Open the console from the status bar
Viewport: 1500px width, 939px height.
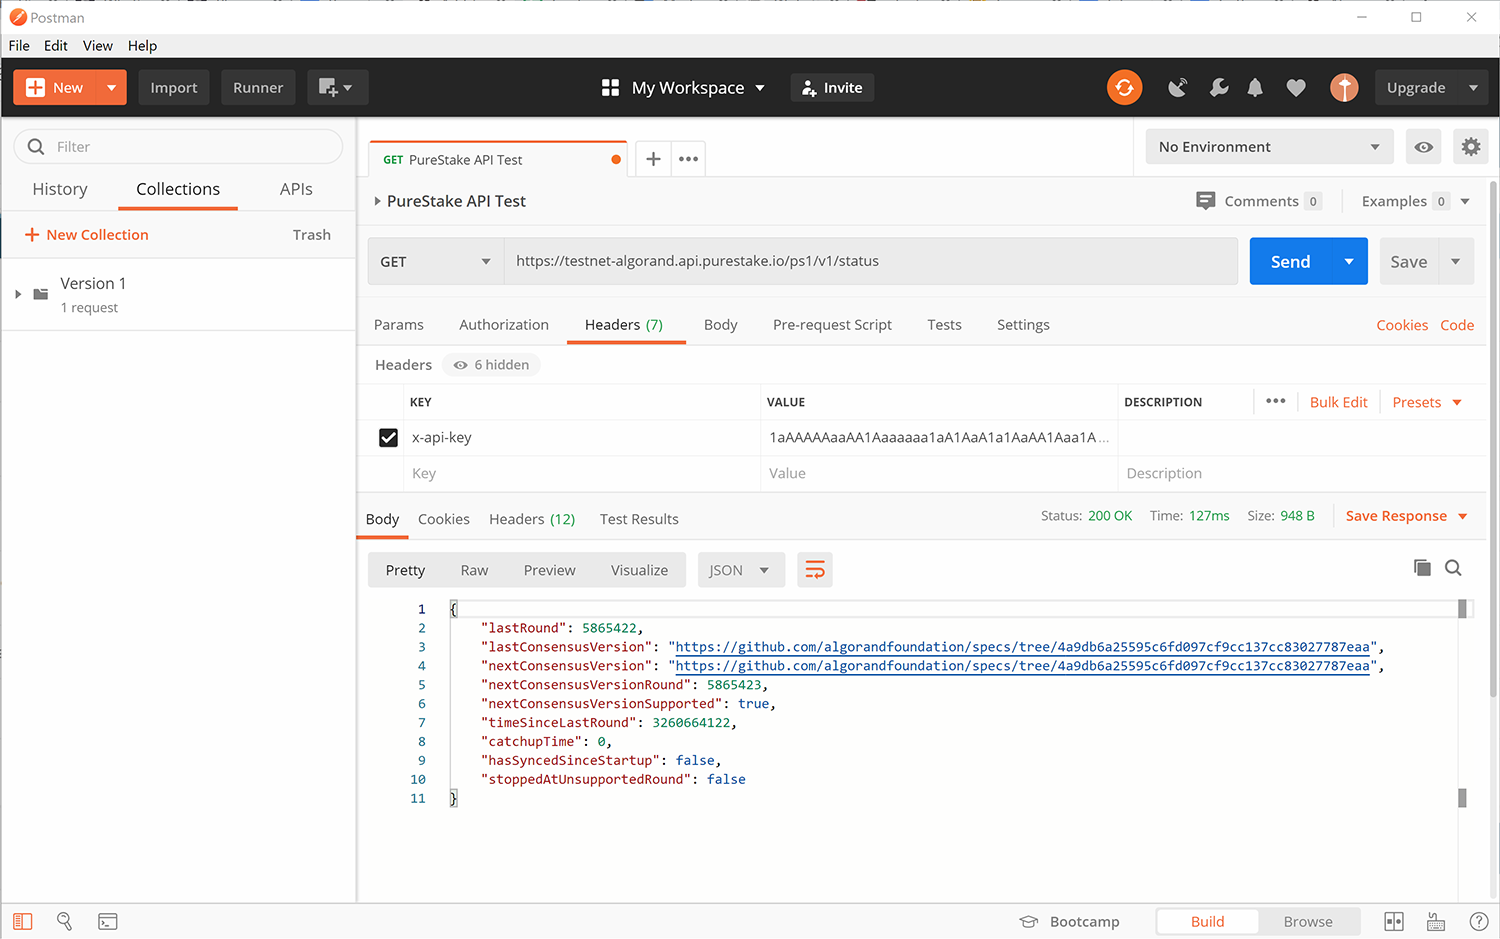point(108,921)
